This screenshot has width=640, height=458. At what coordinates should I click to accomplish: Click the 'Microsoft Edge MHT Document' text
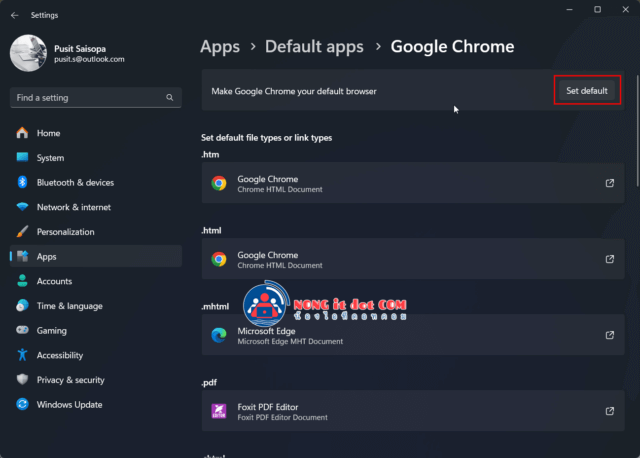pyautogui.click(x=290, y=341)
